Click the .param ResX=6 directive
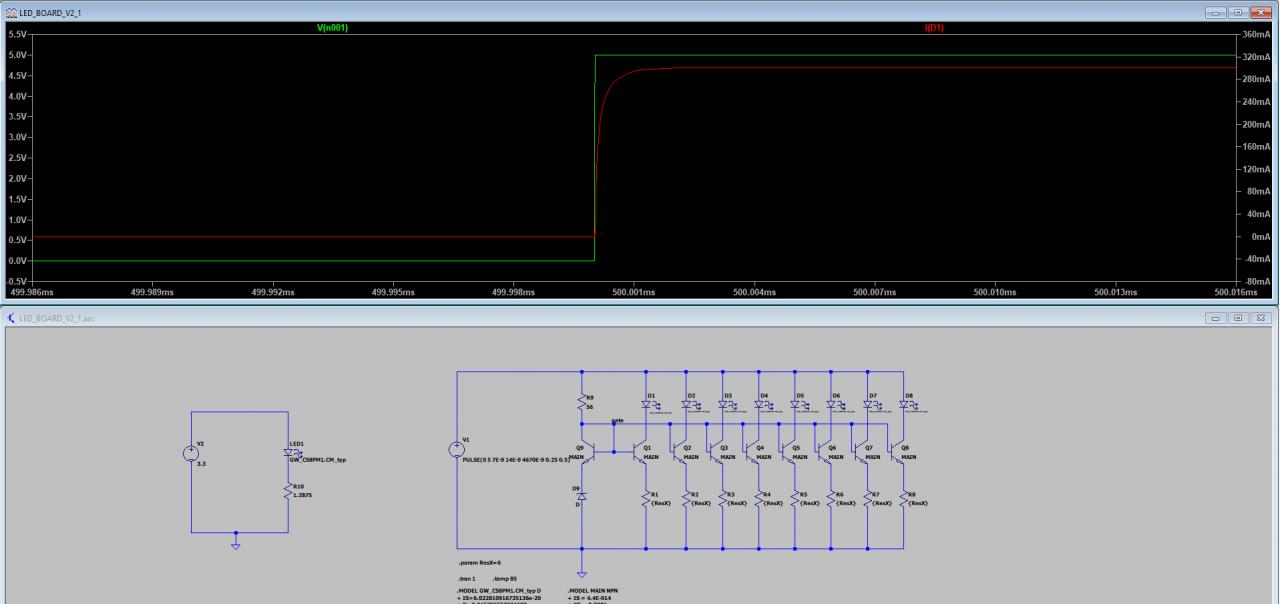Image resolution: width=1280 pixels, height=604 pixels. coord(480,563)
